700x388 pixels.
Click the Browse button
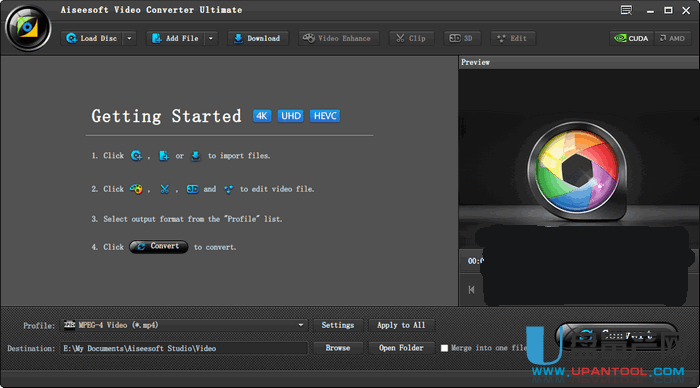[338, 348]
